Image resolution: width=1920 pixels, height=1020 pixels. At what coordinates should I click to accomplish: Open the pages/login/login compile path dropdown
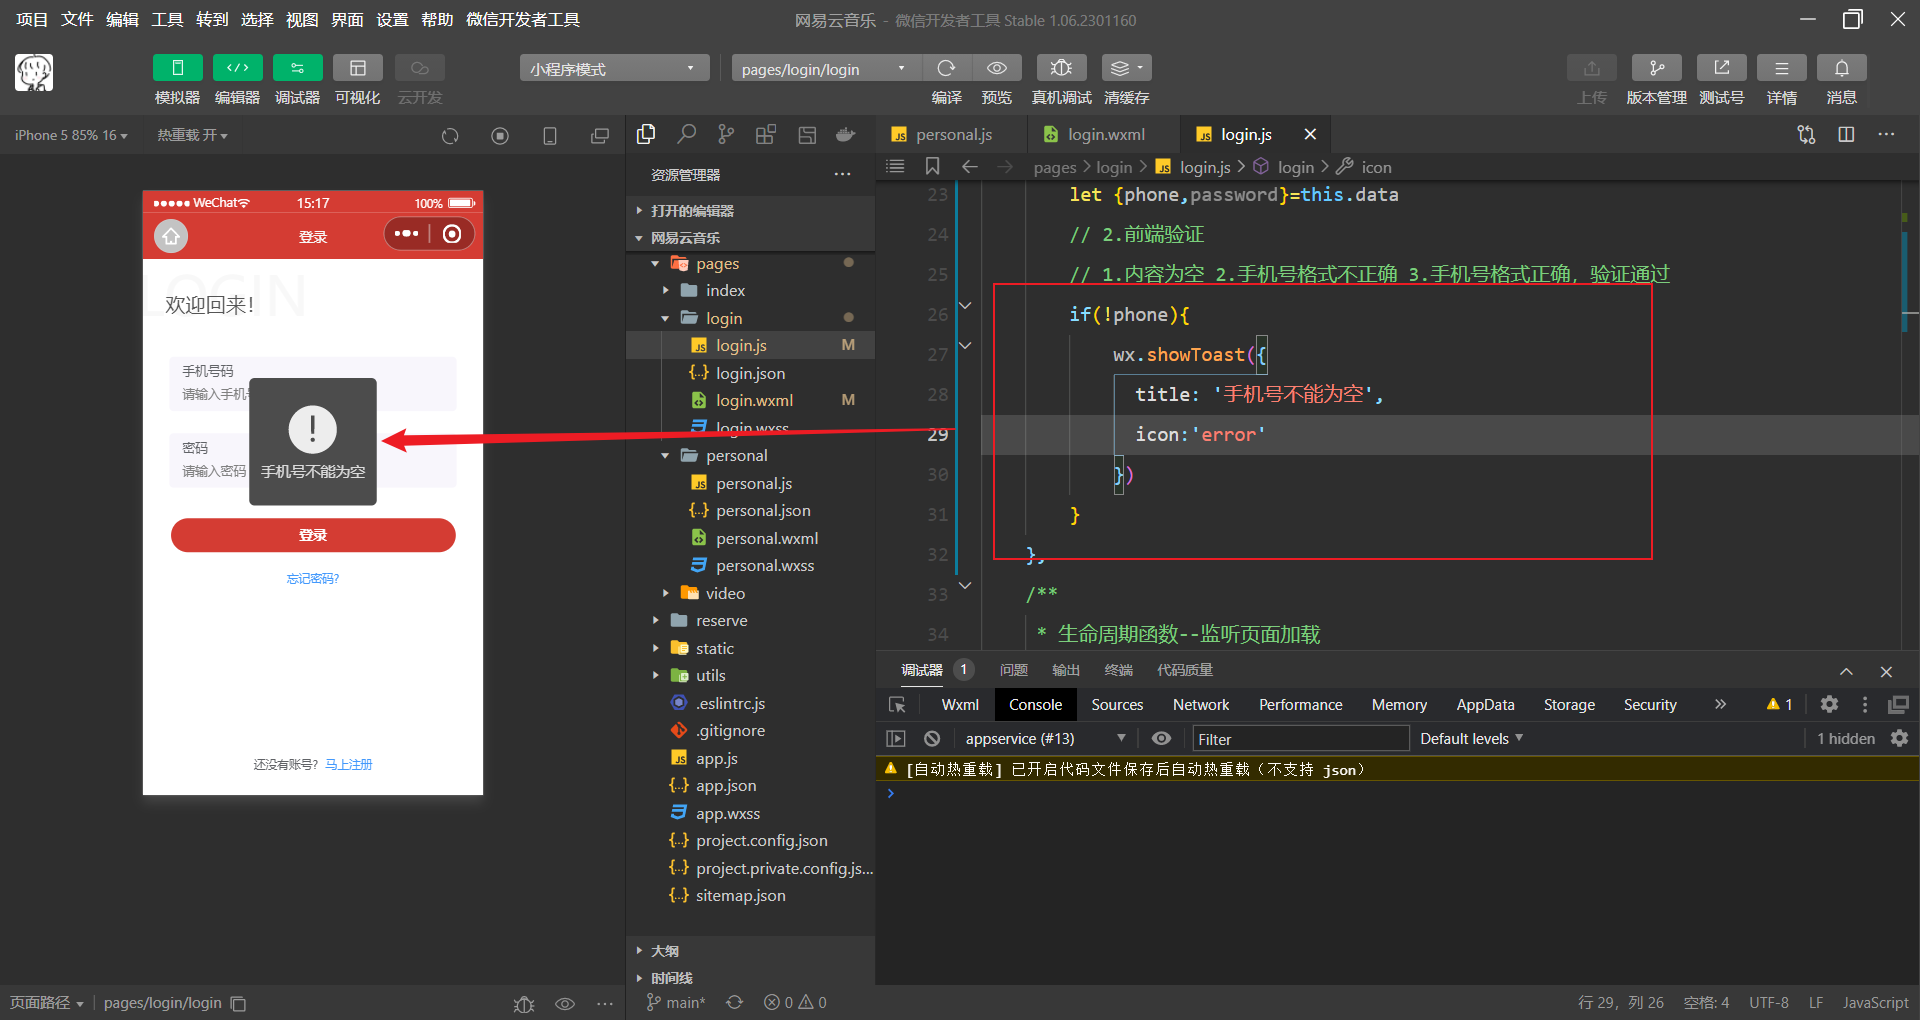(825, 69)
